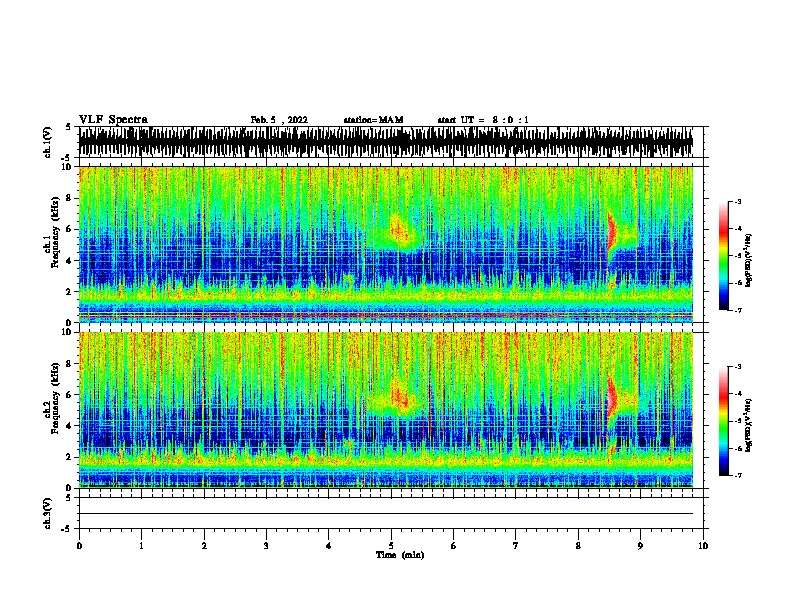The height and width of the screenshot is (612, 792).
Task: Click the "4" kHz tick of the ch.2 spectrogram
Action: coord(70,426)
